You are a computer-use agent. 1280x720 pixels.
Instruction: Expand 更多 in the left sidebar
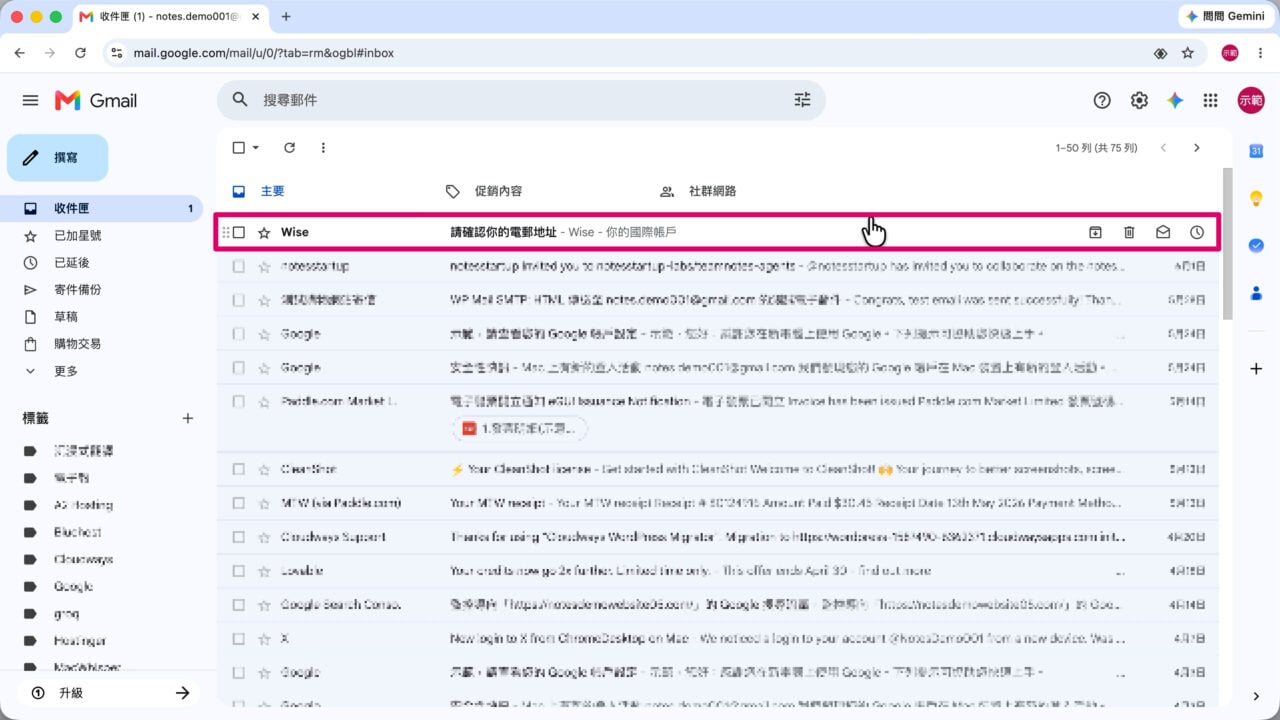(65, 371)
